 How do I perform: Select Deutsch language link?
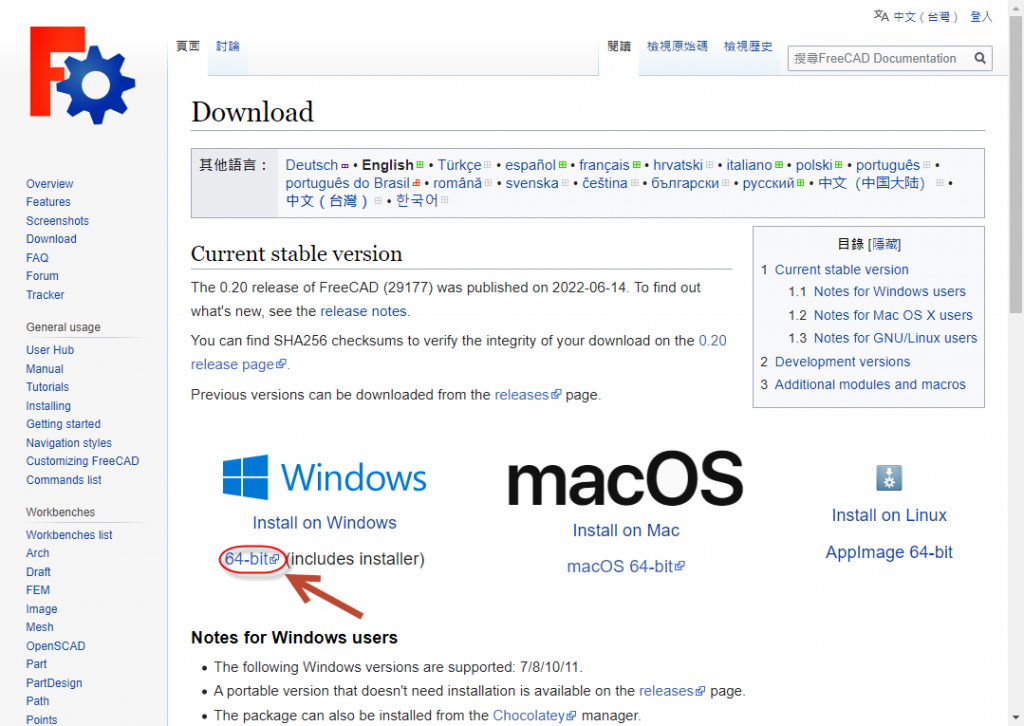pos(311,165)
